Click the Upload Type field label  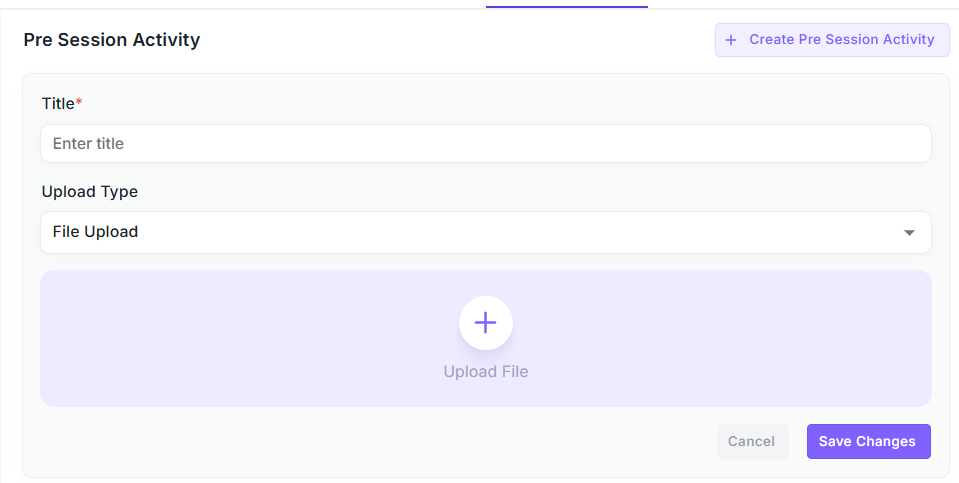point(90,191)
